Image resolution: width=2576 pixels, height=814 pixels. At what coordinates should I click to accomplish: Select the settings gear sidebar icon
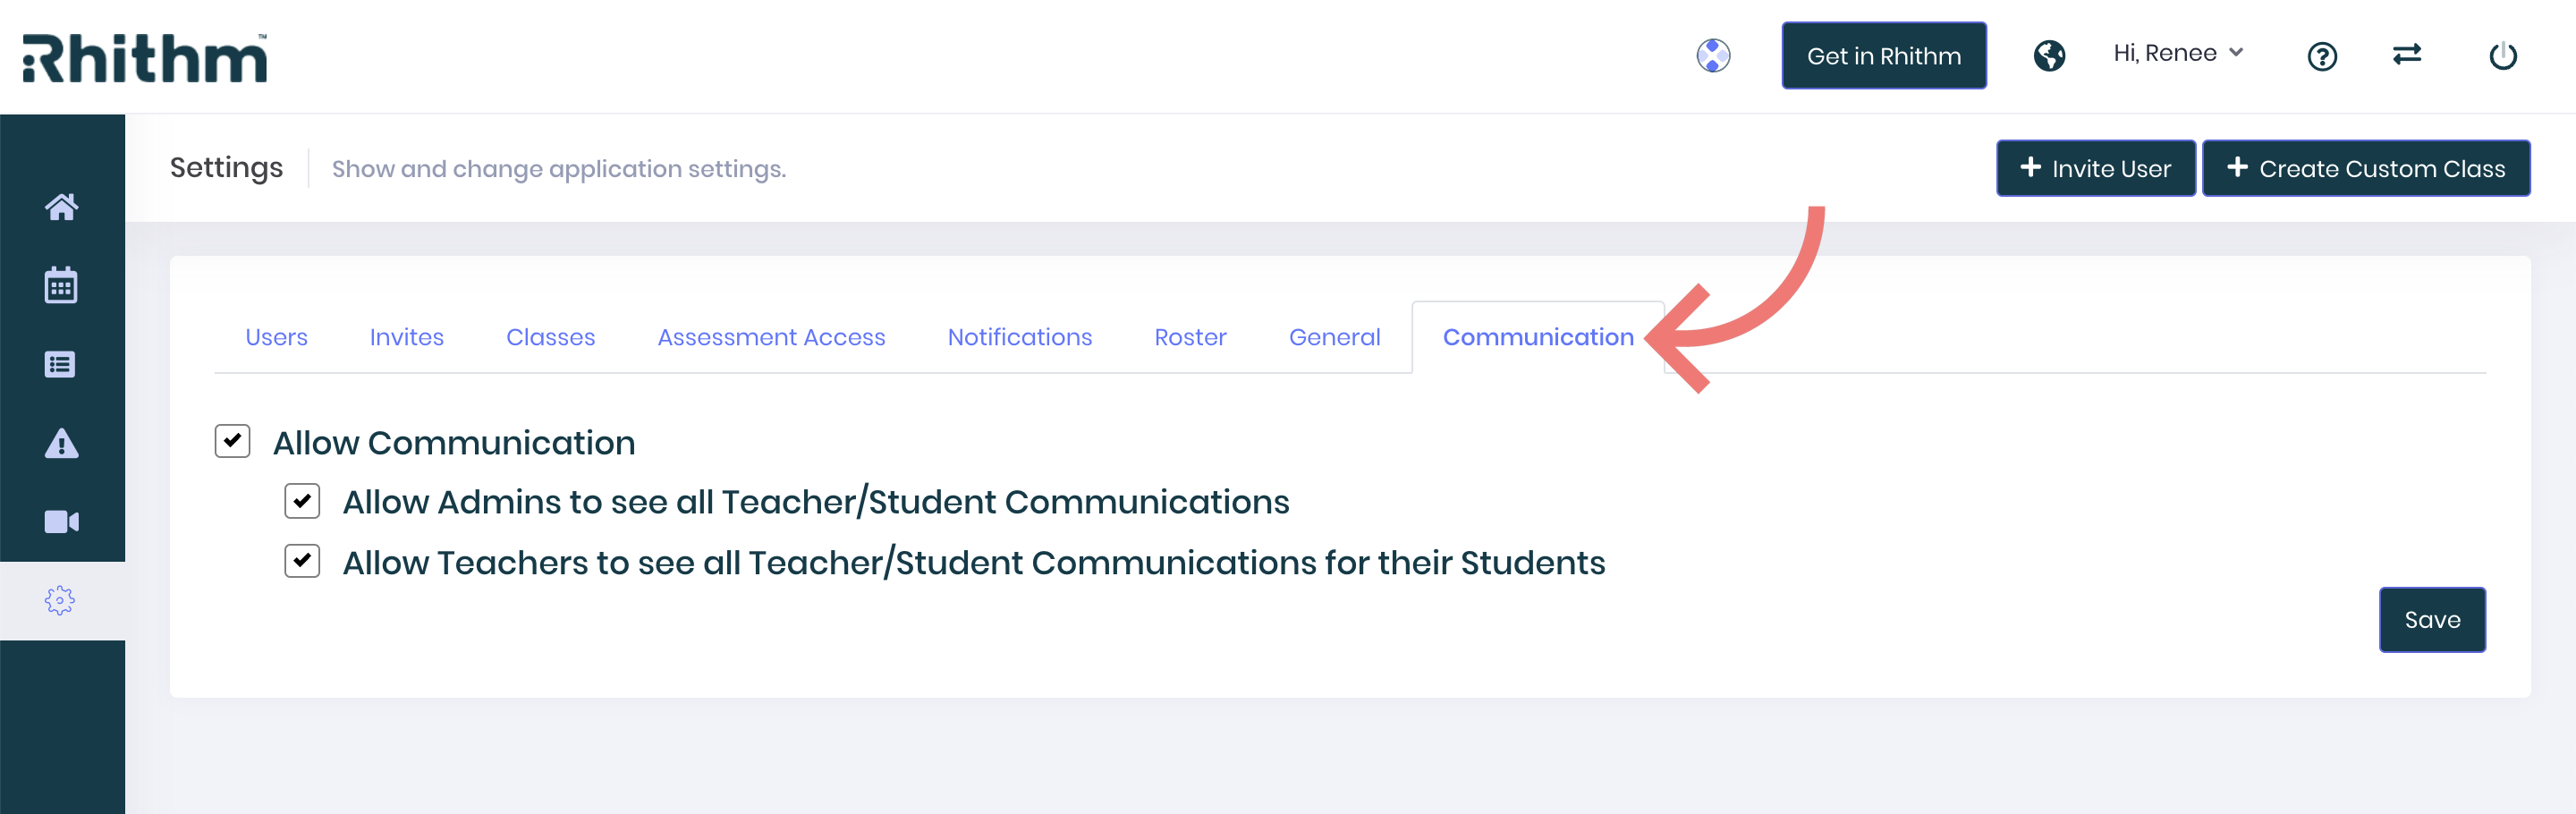click(x=61, y=600)
